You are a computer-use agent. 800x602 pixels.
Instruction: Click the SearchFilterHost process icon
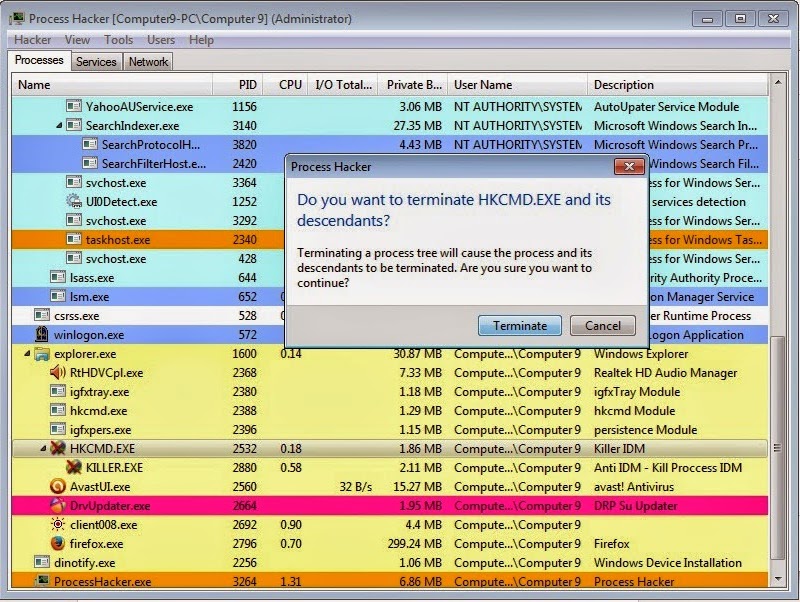pyautogui.click(x=90, y=163)
